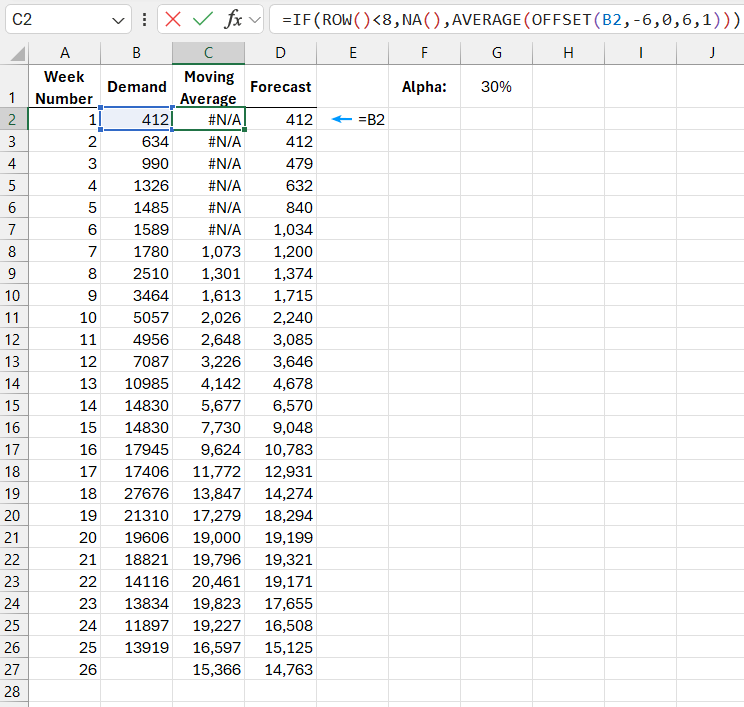Image resolution: width=744 pixels, height=707 pixels.
Task: Click the three-dot name box resize handle
Action: click(x=145, y=19)
